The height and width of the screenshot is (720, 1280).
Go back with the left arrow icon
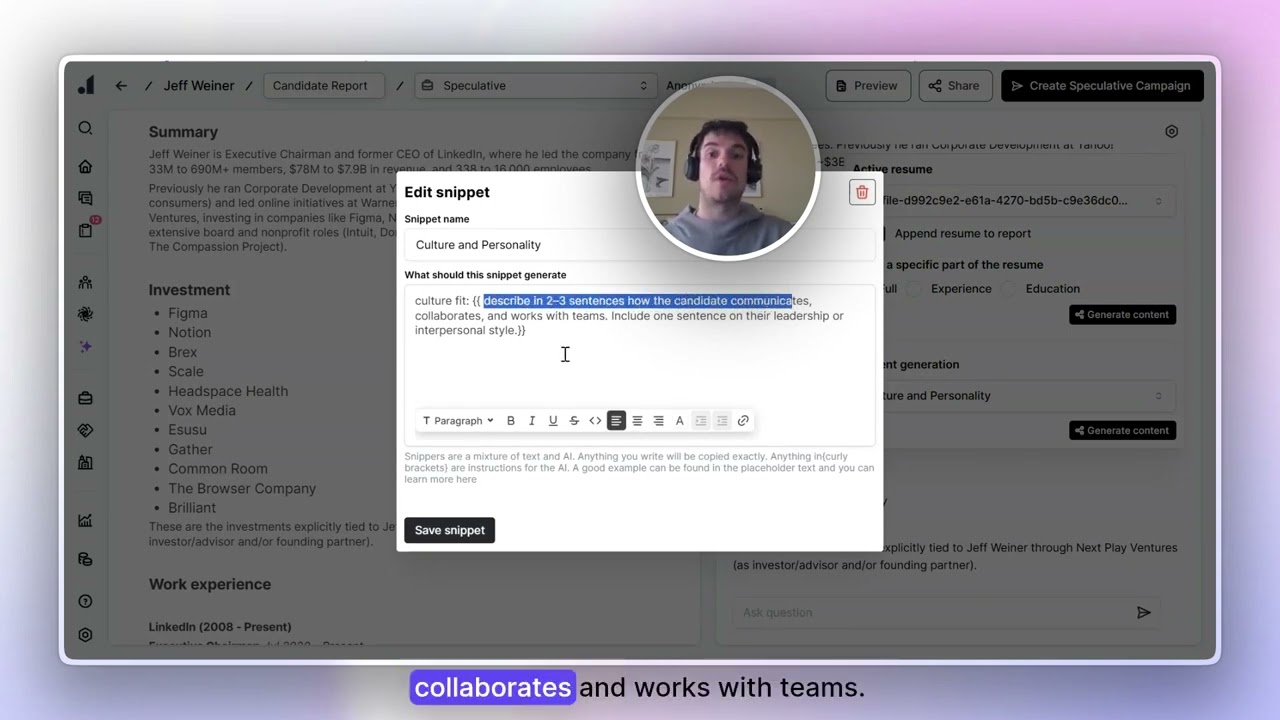pos(121,86)
